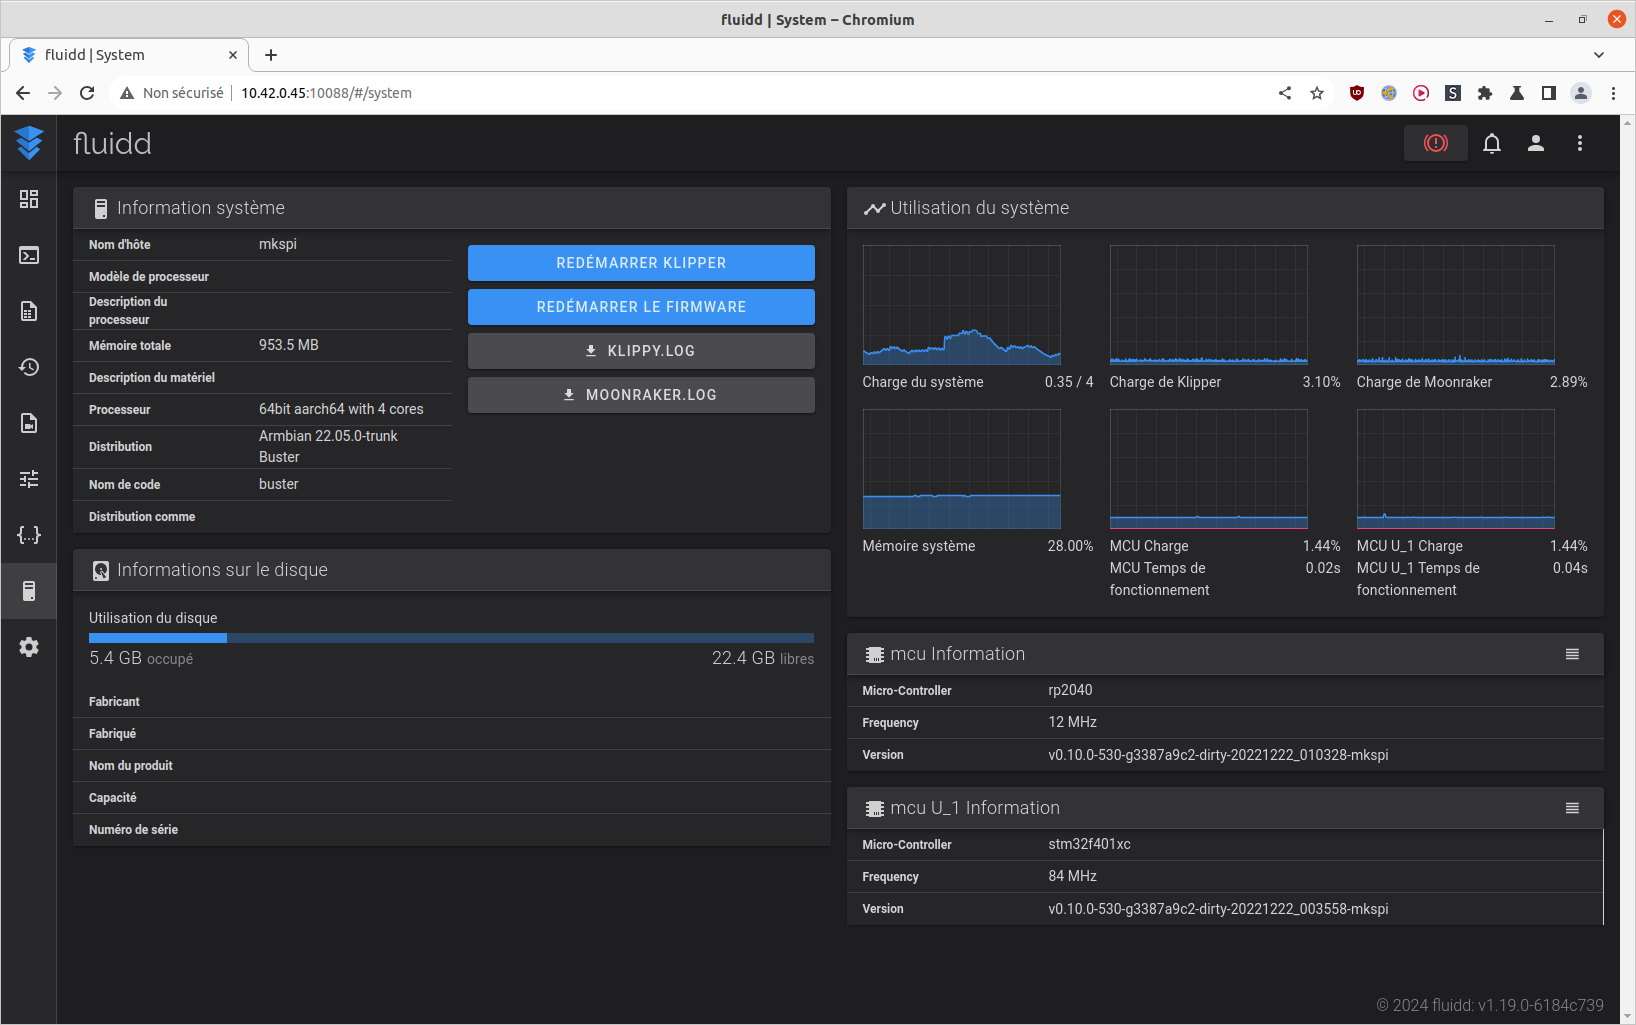Open the user account icon

click(1535, 144)
